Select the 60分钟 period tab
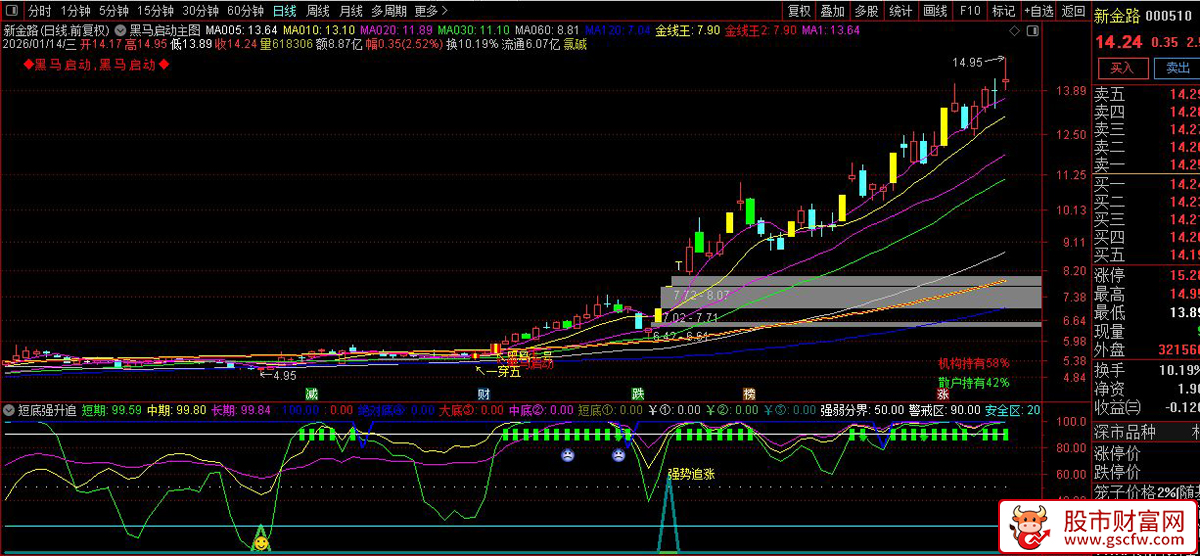This screenshot has height=556, width=1200. (x=245, y=11)
